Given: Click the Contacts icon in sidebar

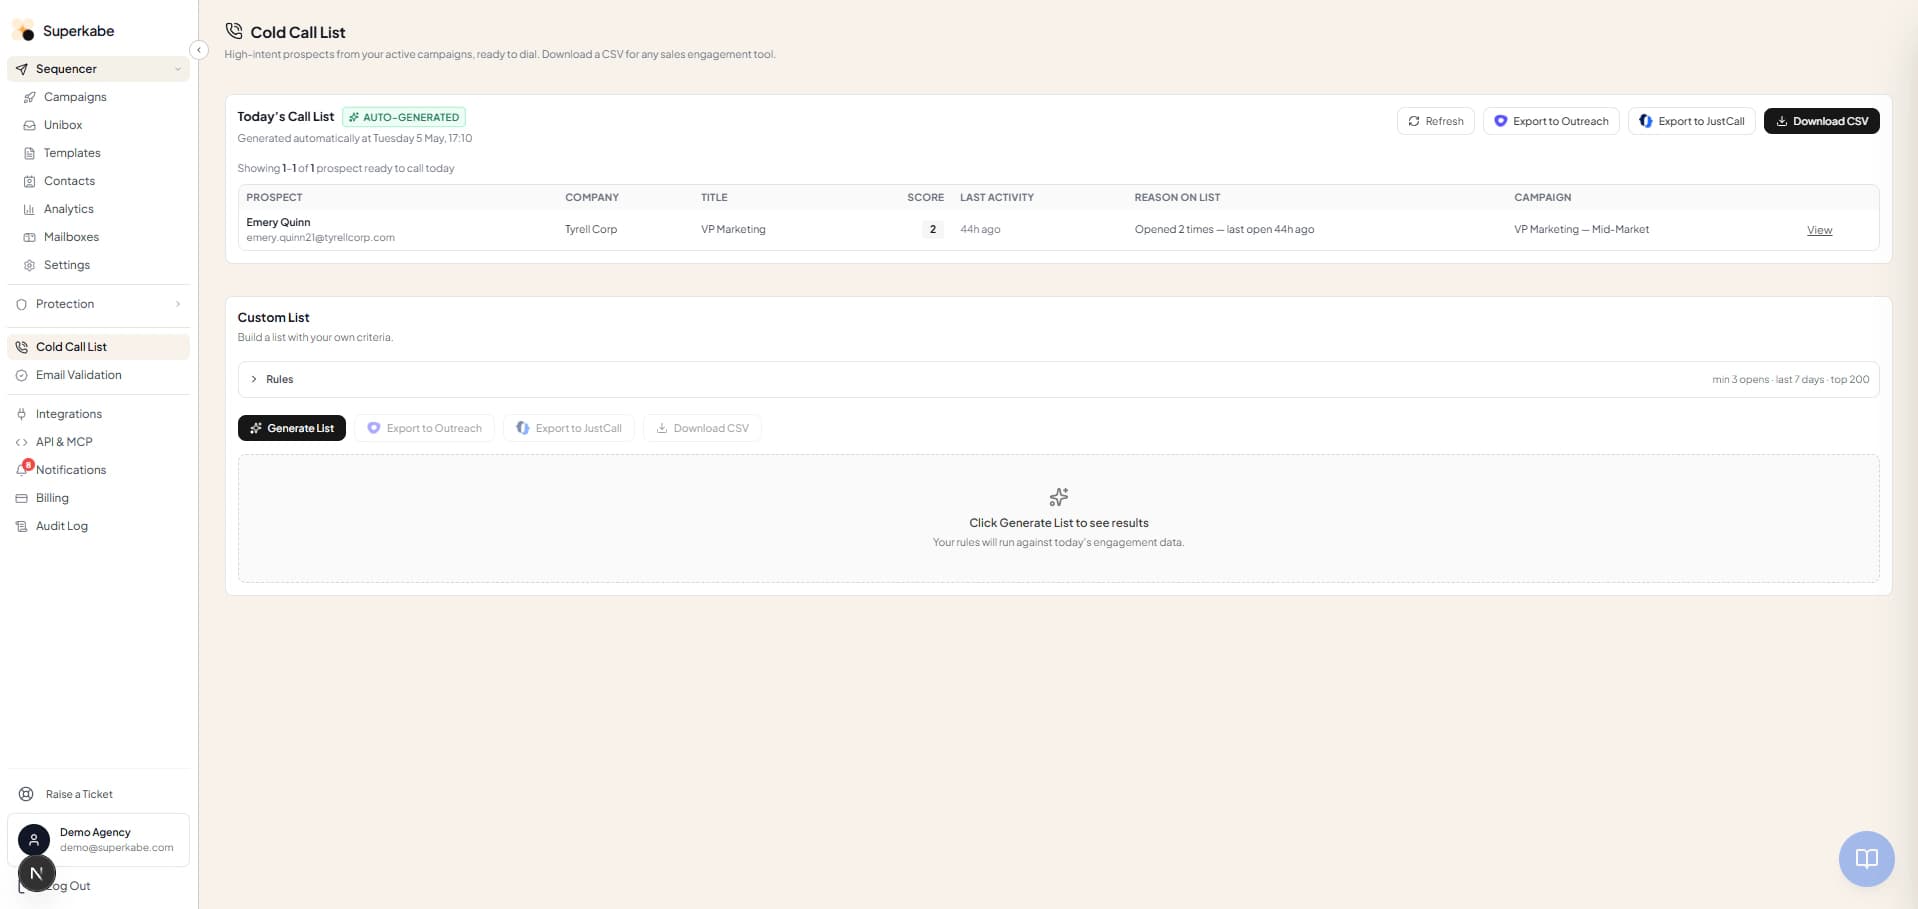Looking at the screenshot, I should tap(29, 181).
